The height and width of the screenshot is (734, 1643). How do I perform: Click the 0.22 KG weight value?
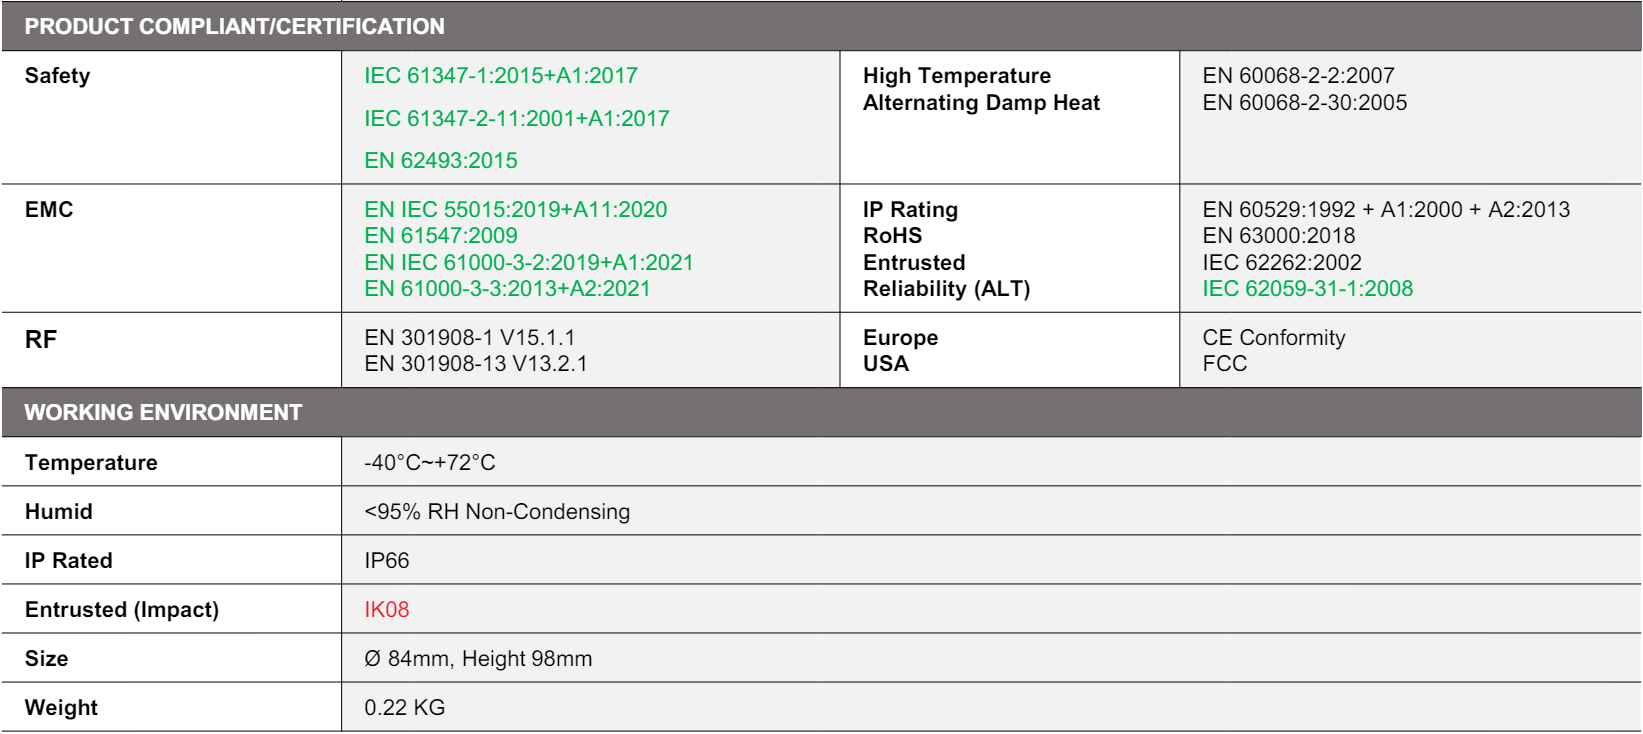point(404,708)
